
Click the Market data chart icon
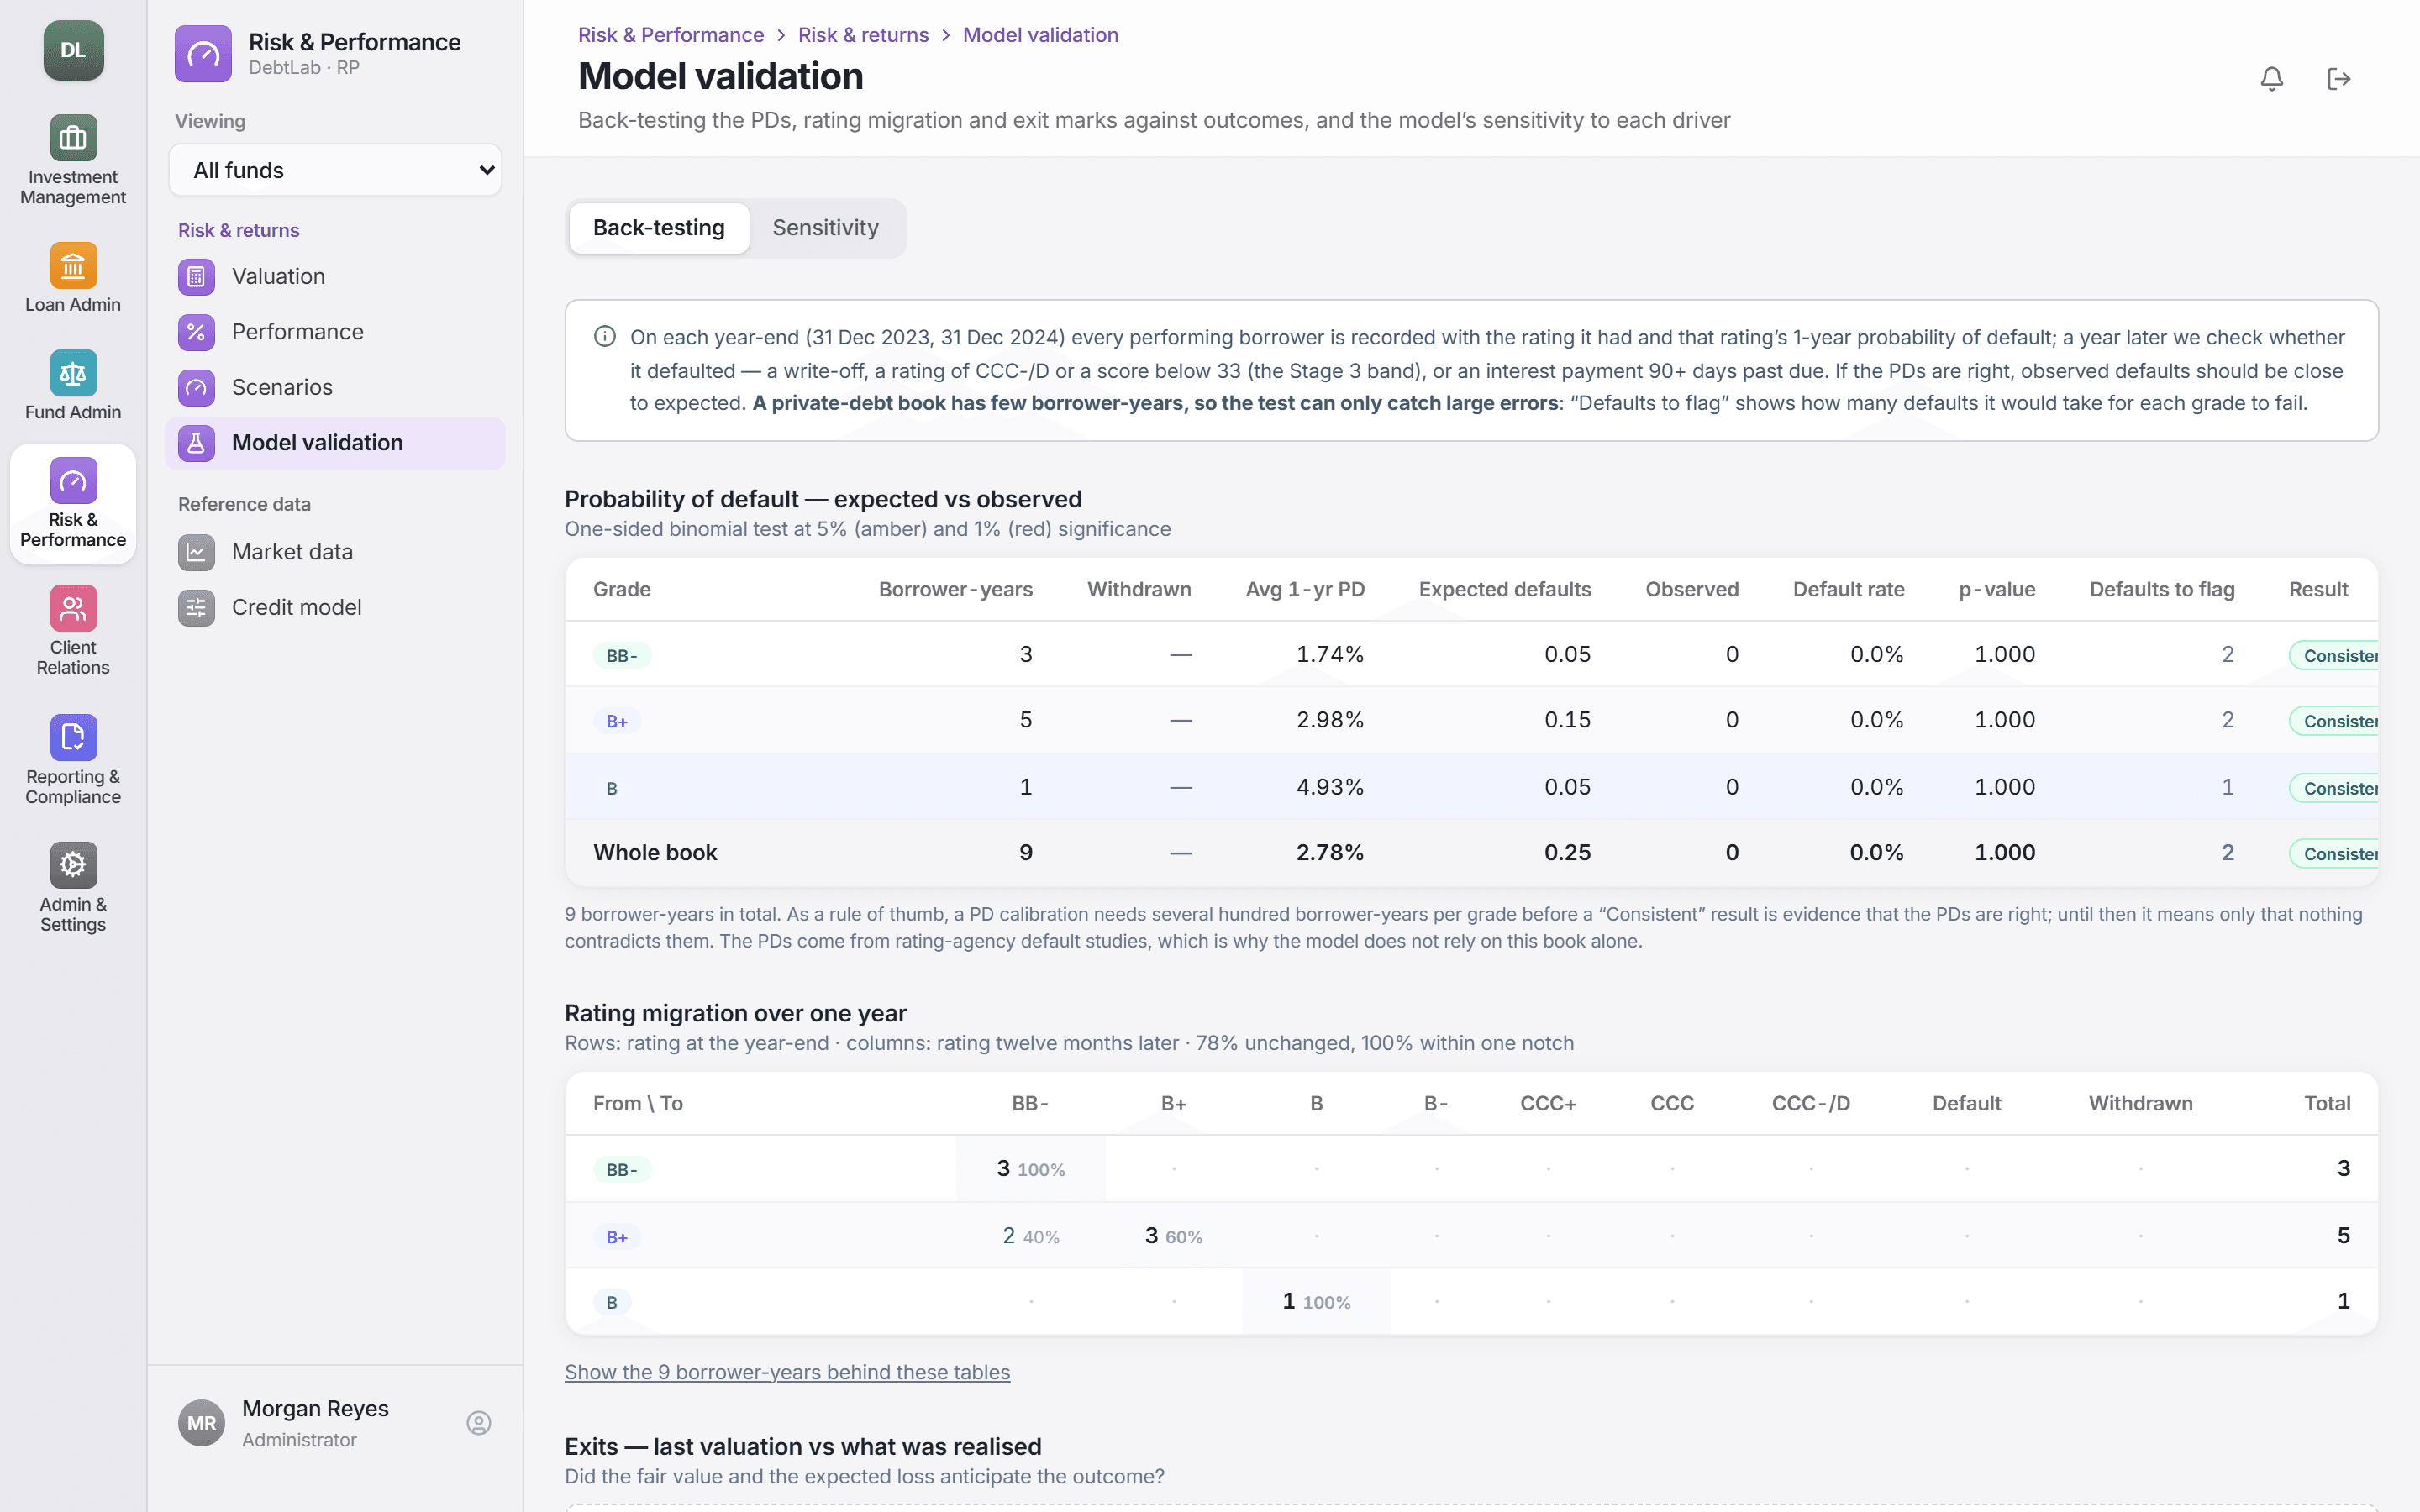pyautogui.click(x=196, y=552)
